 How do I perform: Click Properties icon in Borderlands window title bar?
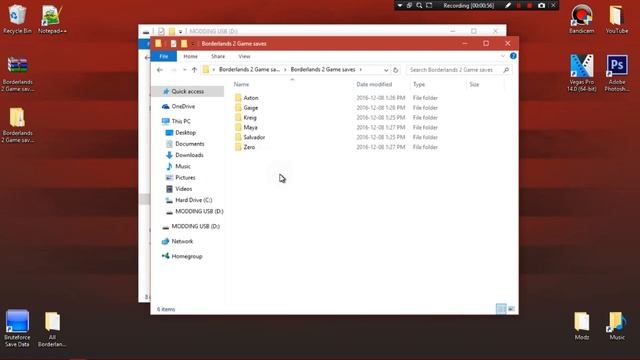pyautogui.click(x=173, y=44)
